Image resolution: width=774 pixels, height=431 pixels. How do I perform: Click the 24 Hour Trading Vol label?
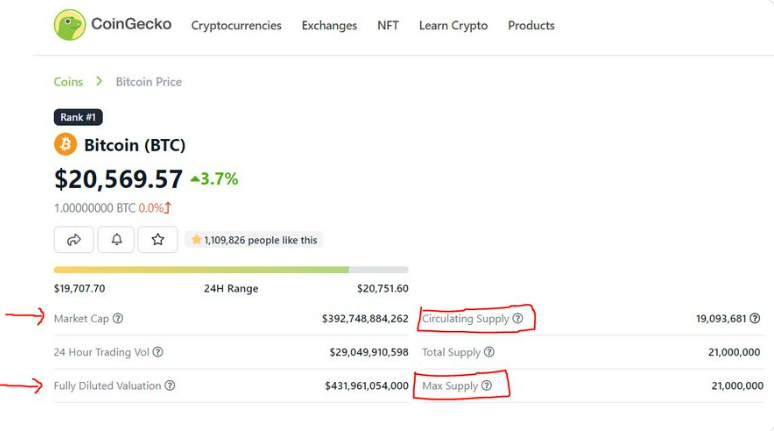[101, 352]
